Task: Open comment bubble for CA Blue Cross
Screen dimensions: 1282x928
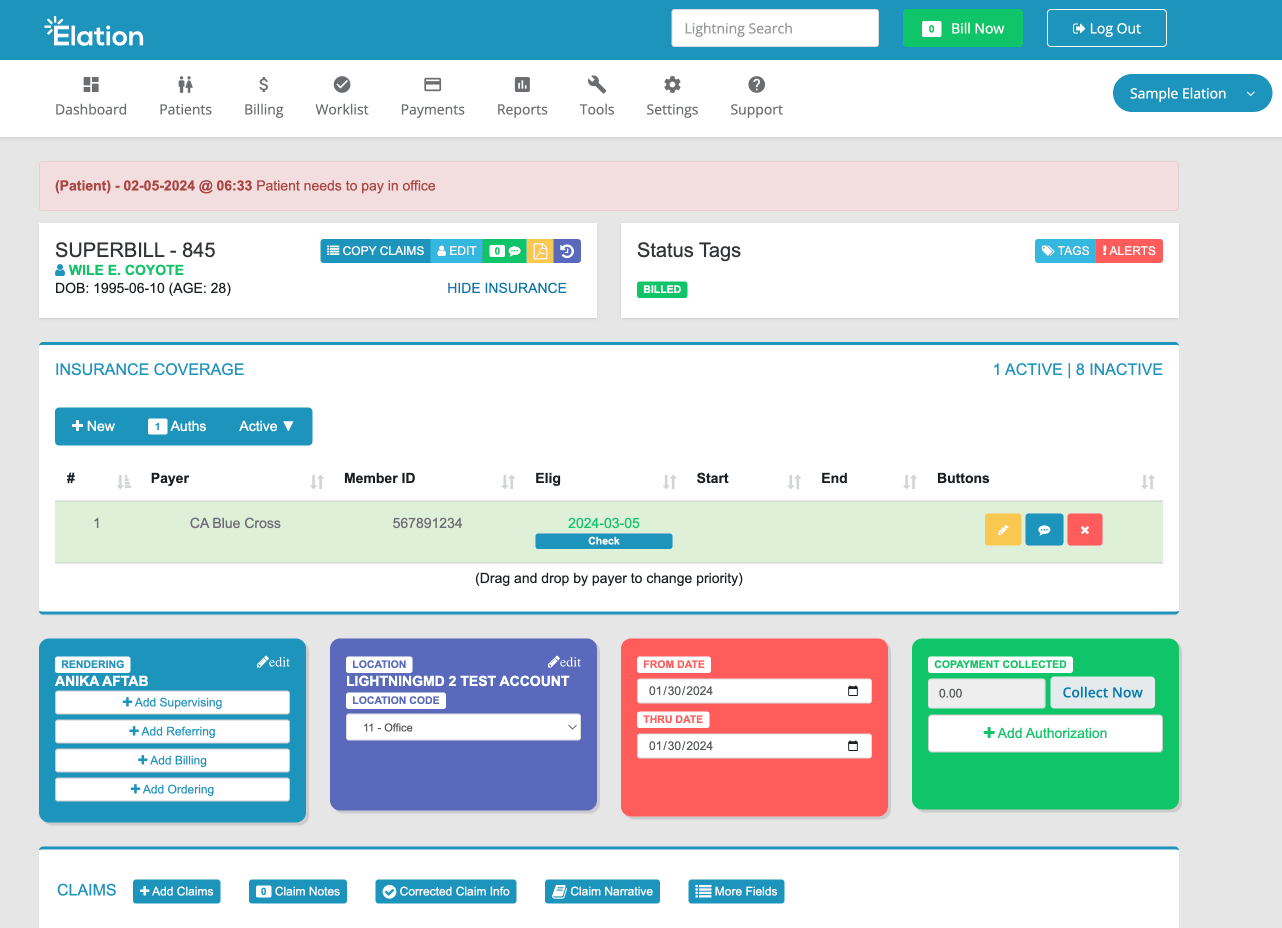Action: (1044, 530)
